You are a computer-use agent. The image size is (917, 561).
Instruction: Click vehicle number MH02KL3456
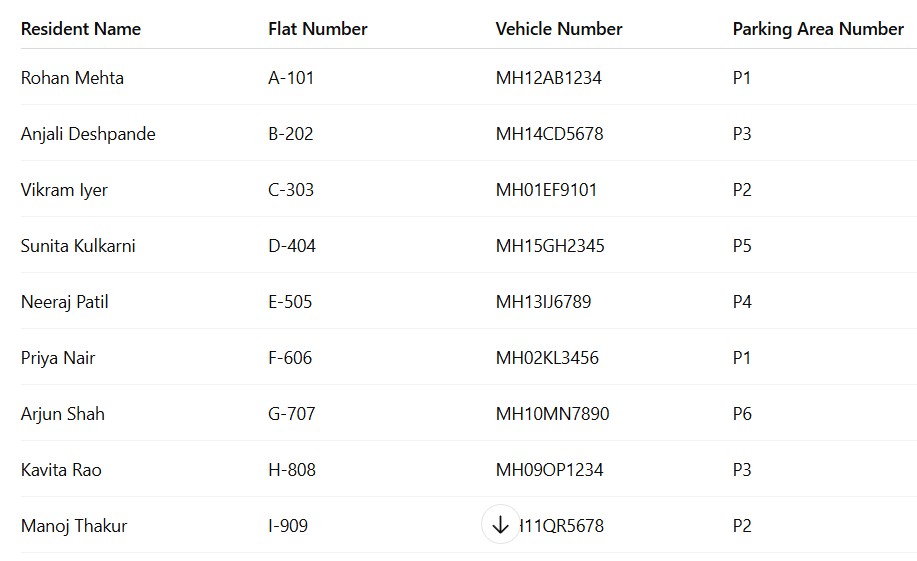tap(547, 358)
